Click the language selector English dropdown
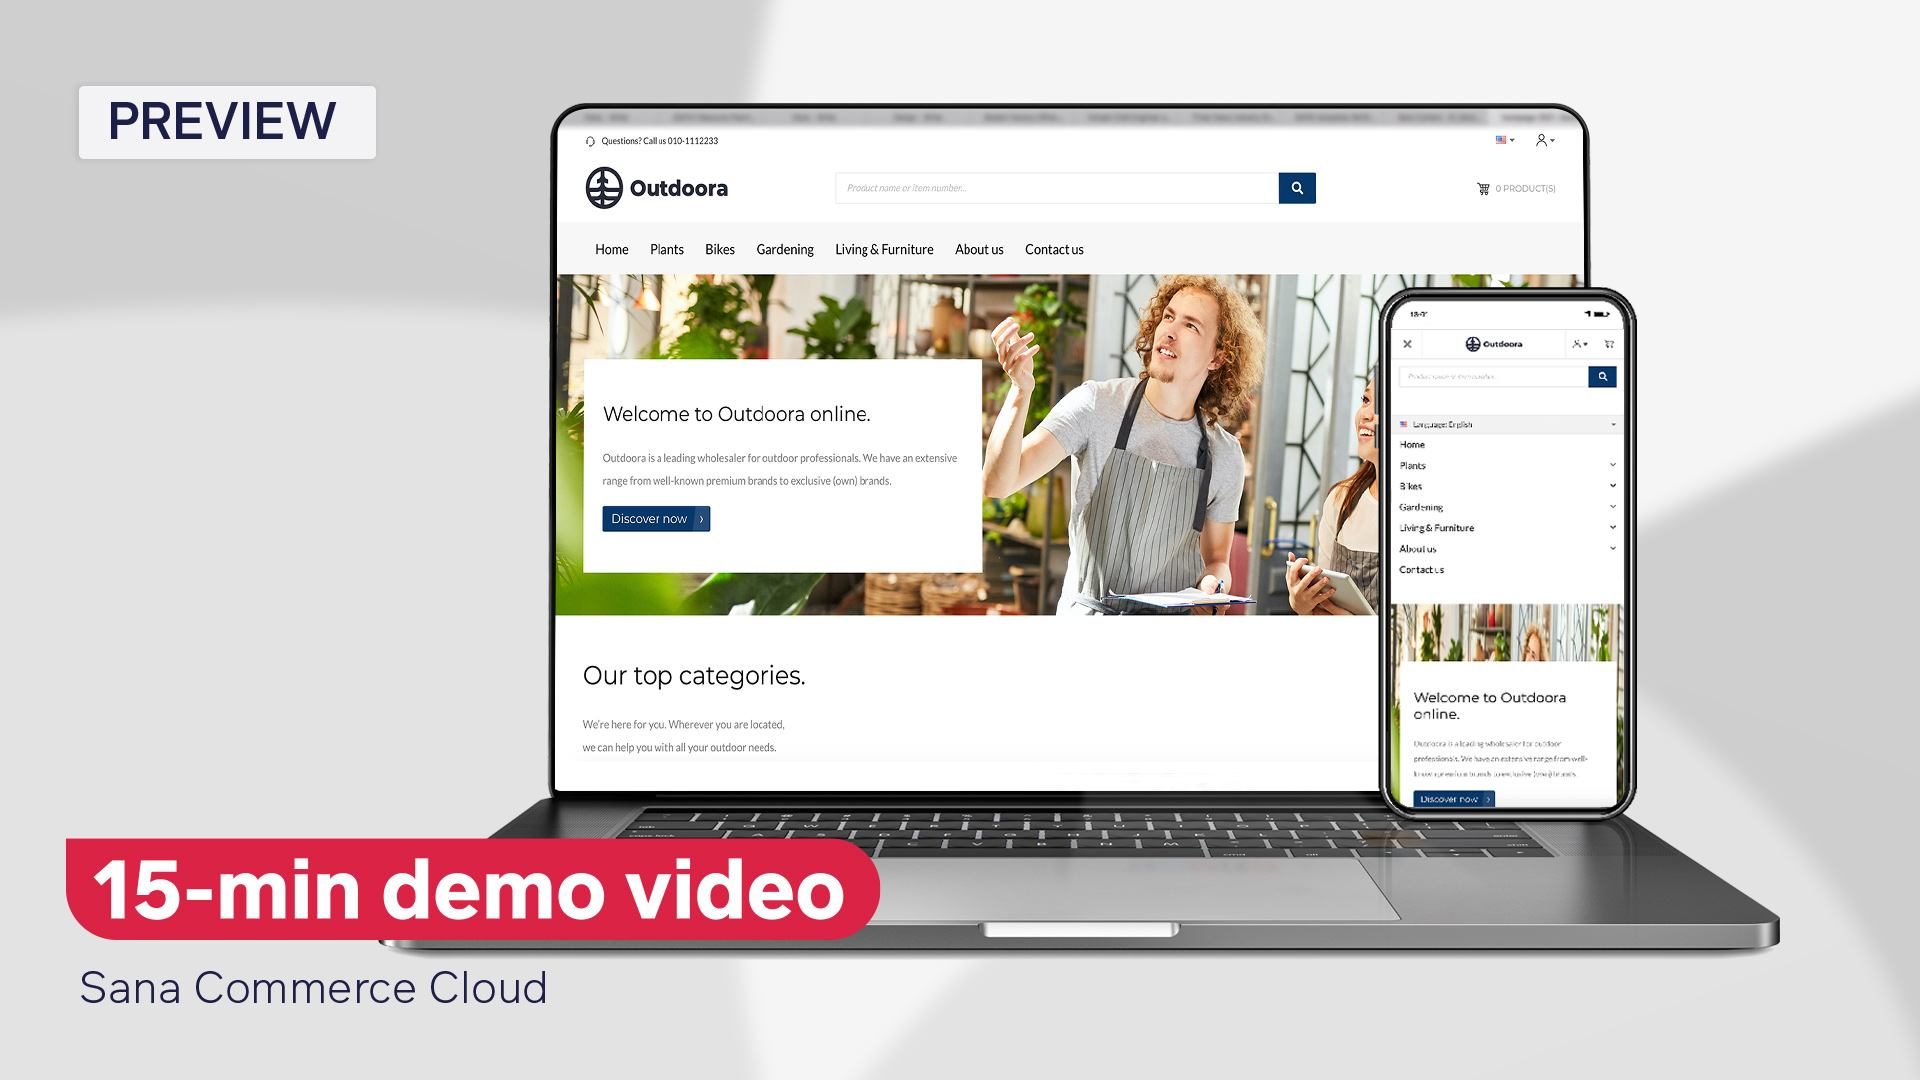Image resolution: width=1920 pixels, height=1080 pixels. coord(1506,425)
